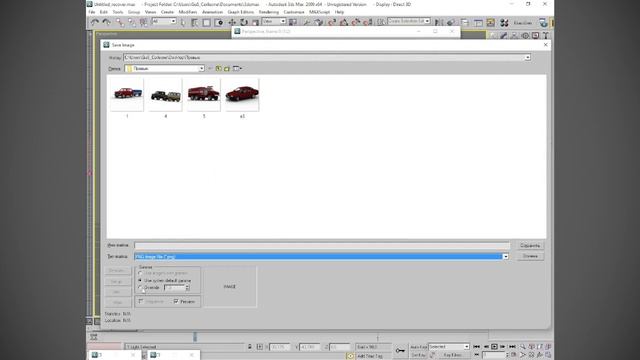Activate the Select and Scale tool
Image resolution: width=640 pixels, height=360 pixels.
256,22
